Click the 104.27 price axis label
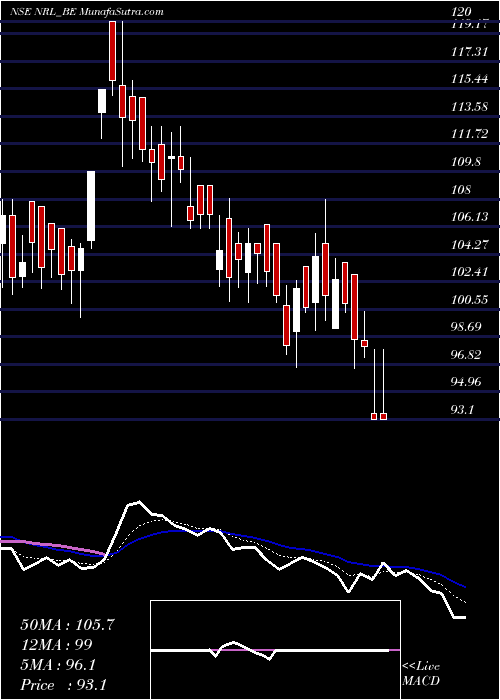This screenshot has height=700, width=500. (469, 245)
